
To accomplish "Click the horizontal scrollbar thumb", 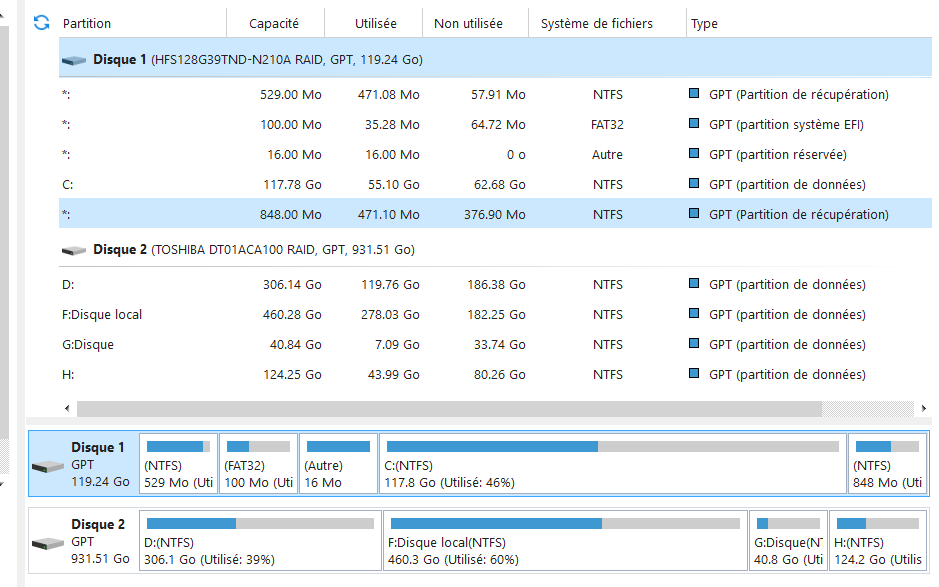I will tap(449, 409).
